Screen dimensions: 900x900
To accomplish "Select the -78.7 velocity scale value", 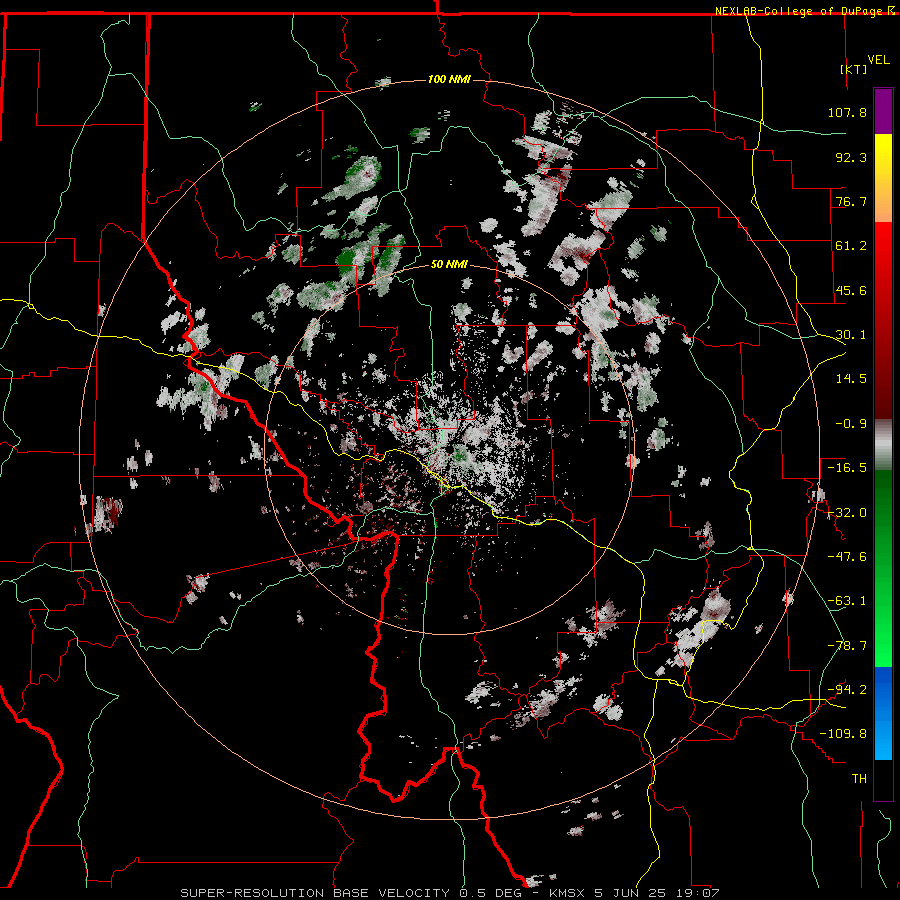I will [847, 646].
